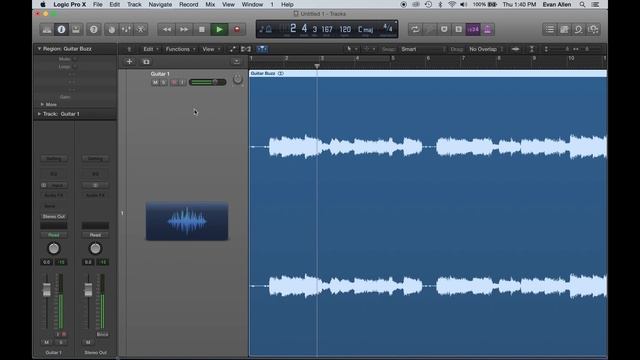
Task: Open Smart Controls button
Action: click(111, 29)
